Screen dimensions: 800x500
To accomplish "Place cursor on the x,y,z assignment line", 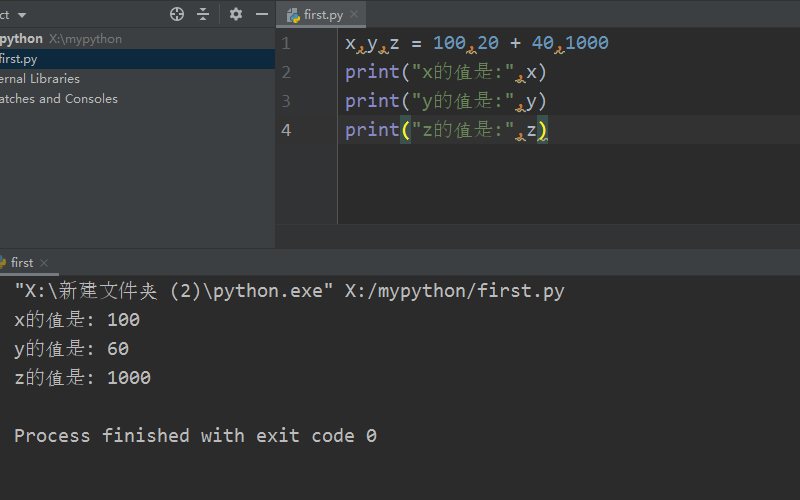I will [x=477, y=43].
